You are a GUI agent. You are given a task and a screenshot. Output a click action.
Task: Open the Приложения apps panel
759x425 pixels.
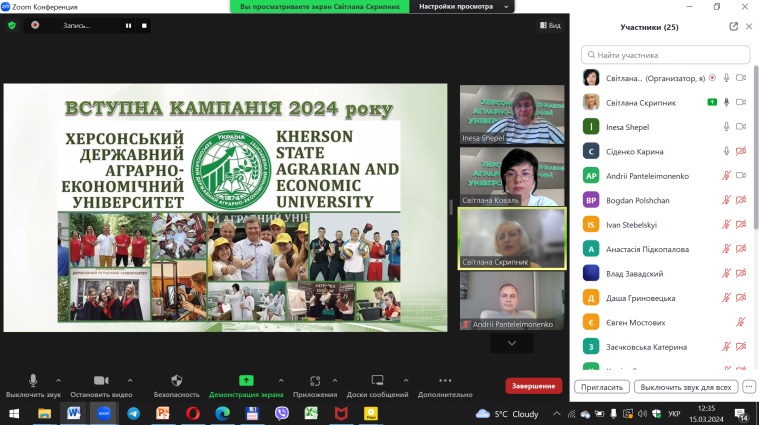315,386
